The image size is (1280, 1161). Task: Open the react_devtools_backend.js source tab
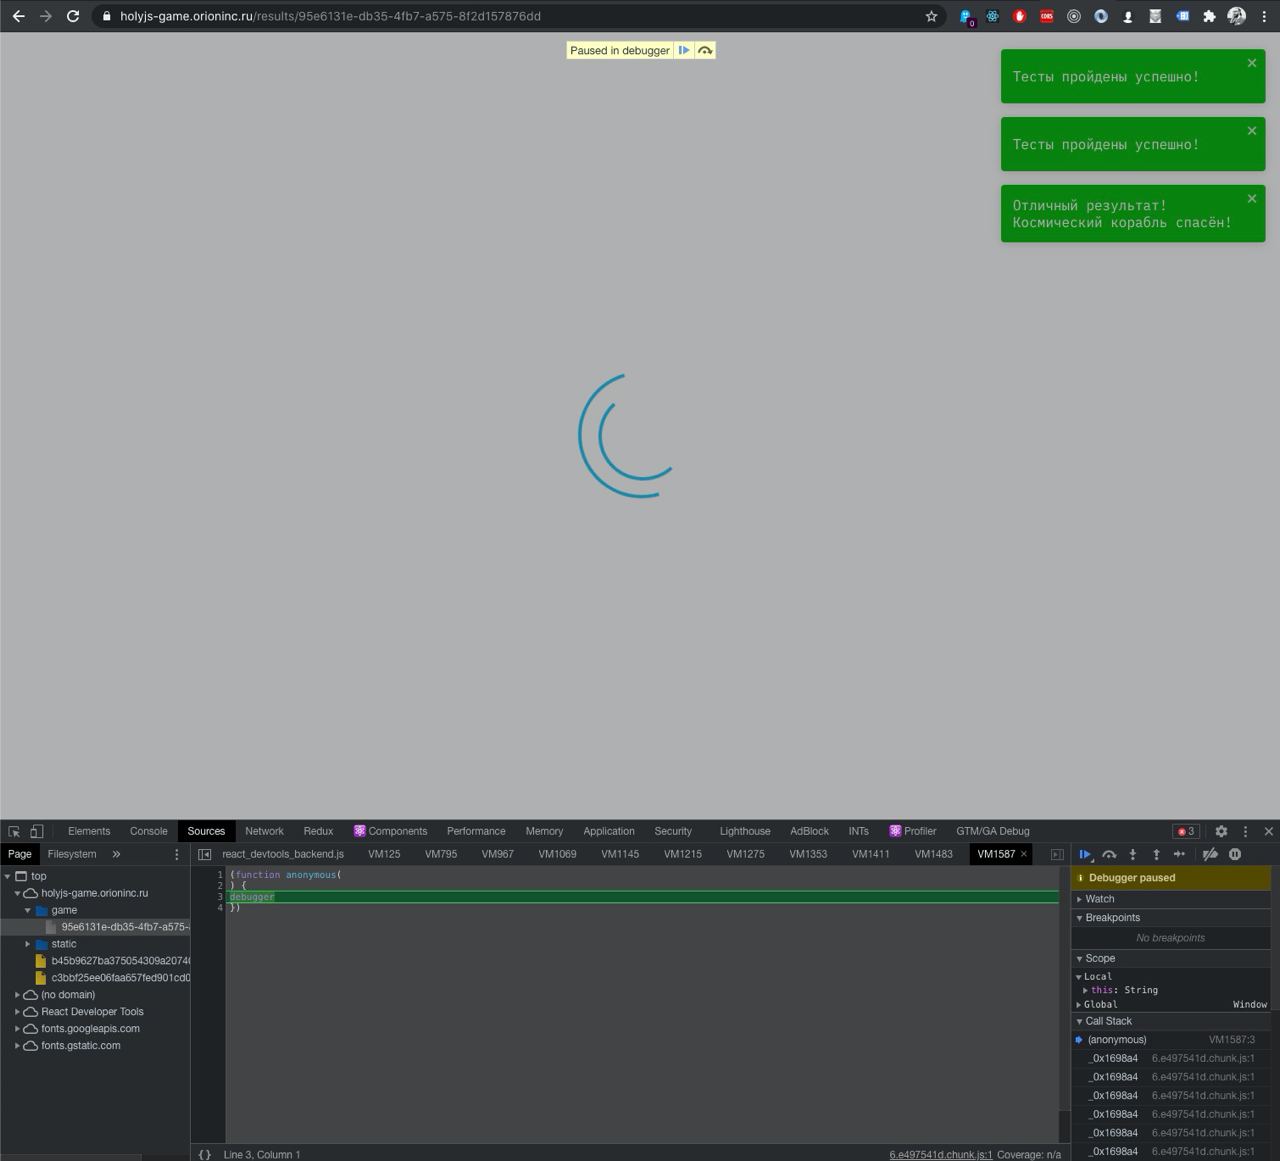tap(283, 854)
